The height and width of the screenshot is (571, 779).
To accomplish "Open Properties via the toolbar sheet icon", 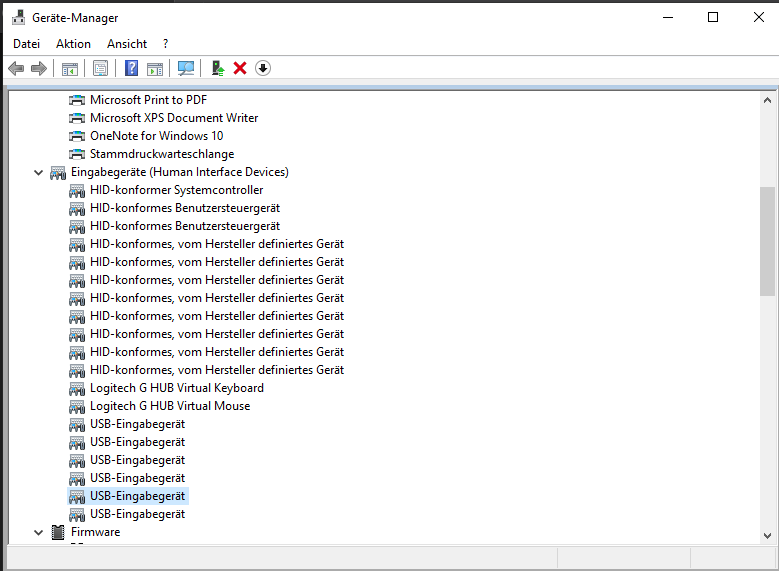I will [100, 69].
